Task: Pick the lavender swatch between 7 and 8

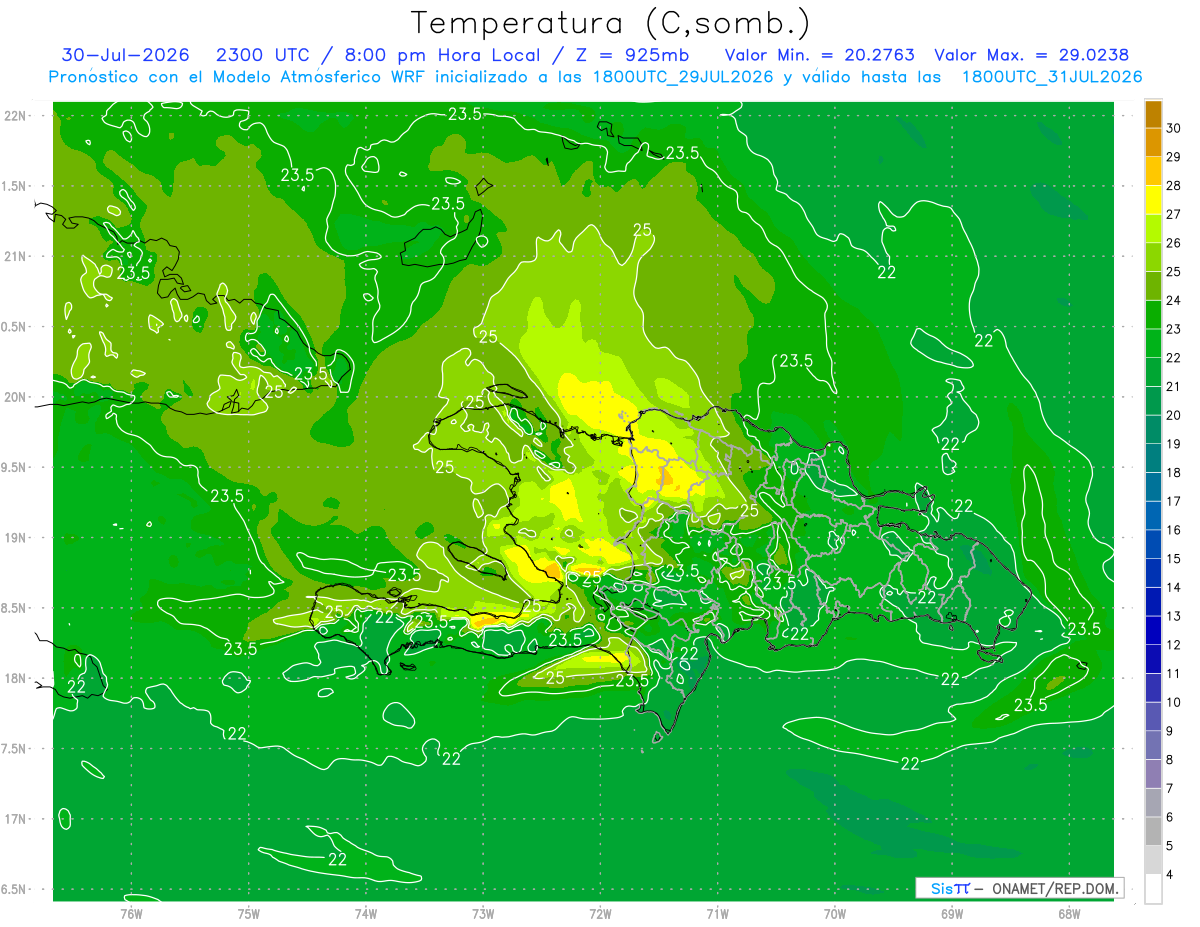Action: [x=1153, y=774]
